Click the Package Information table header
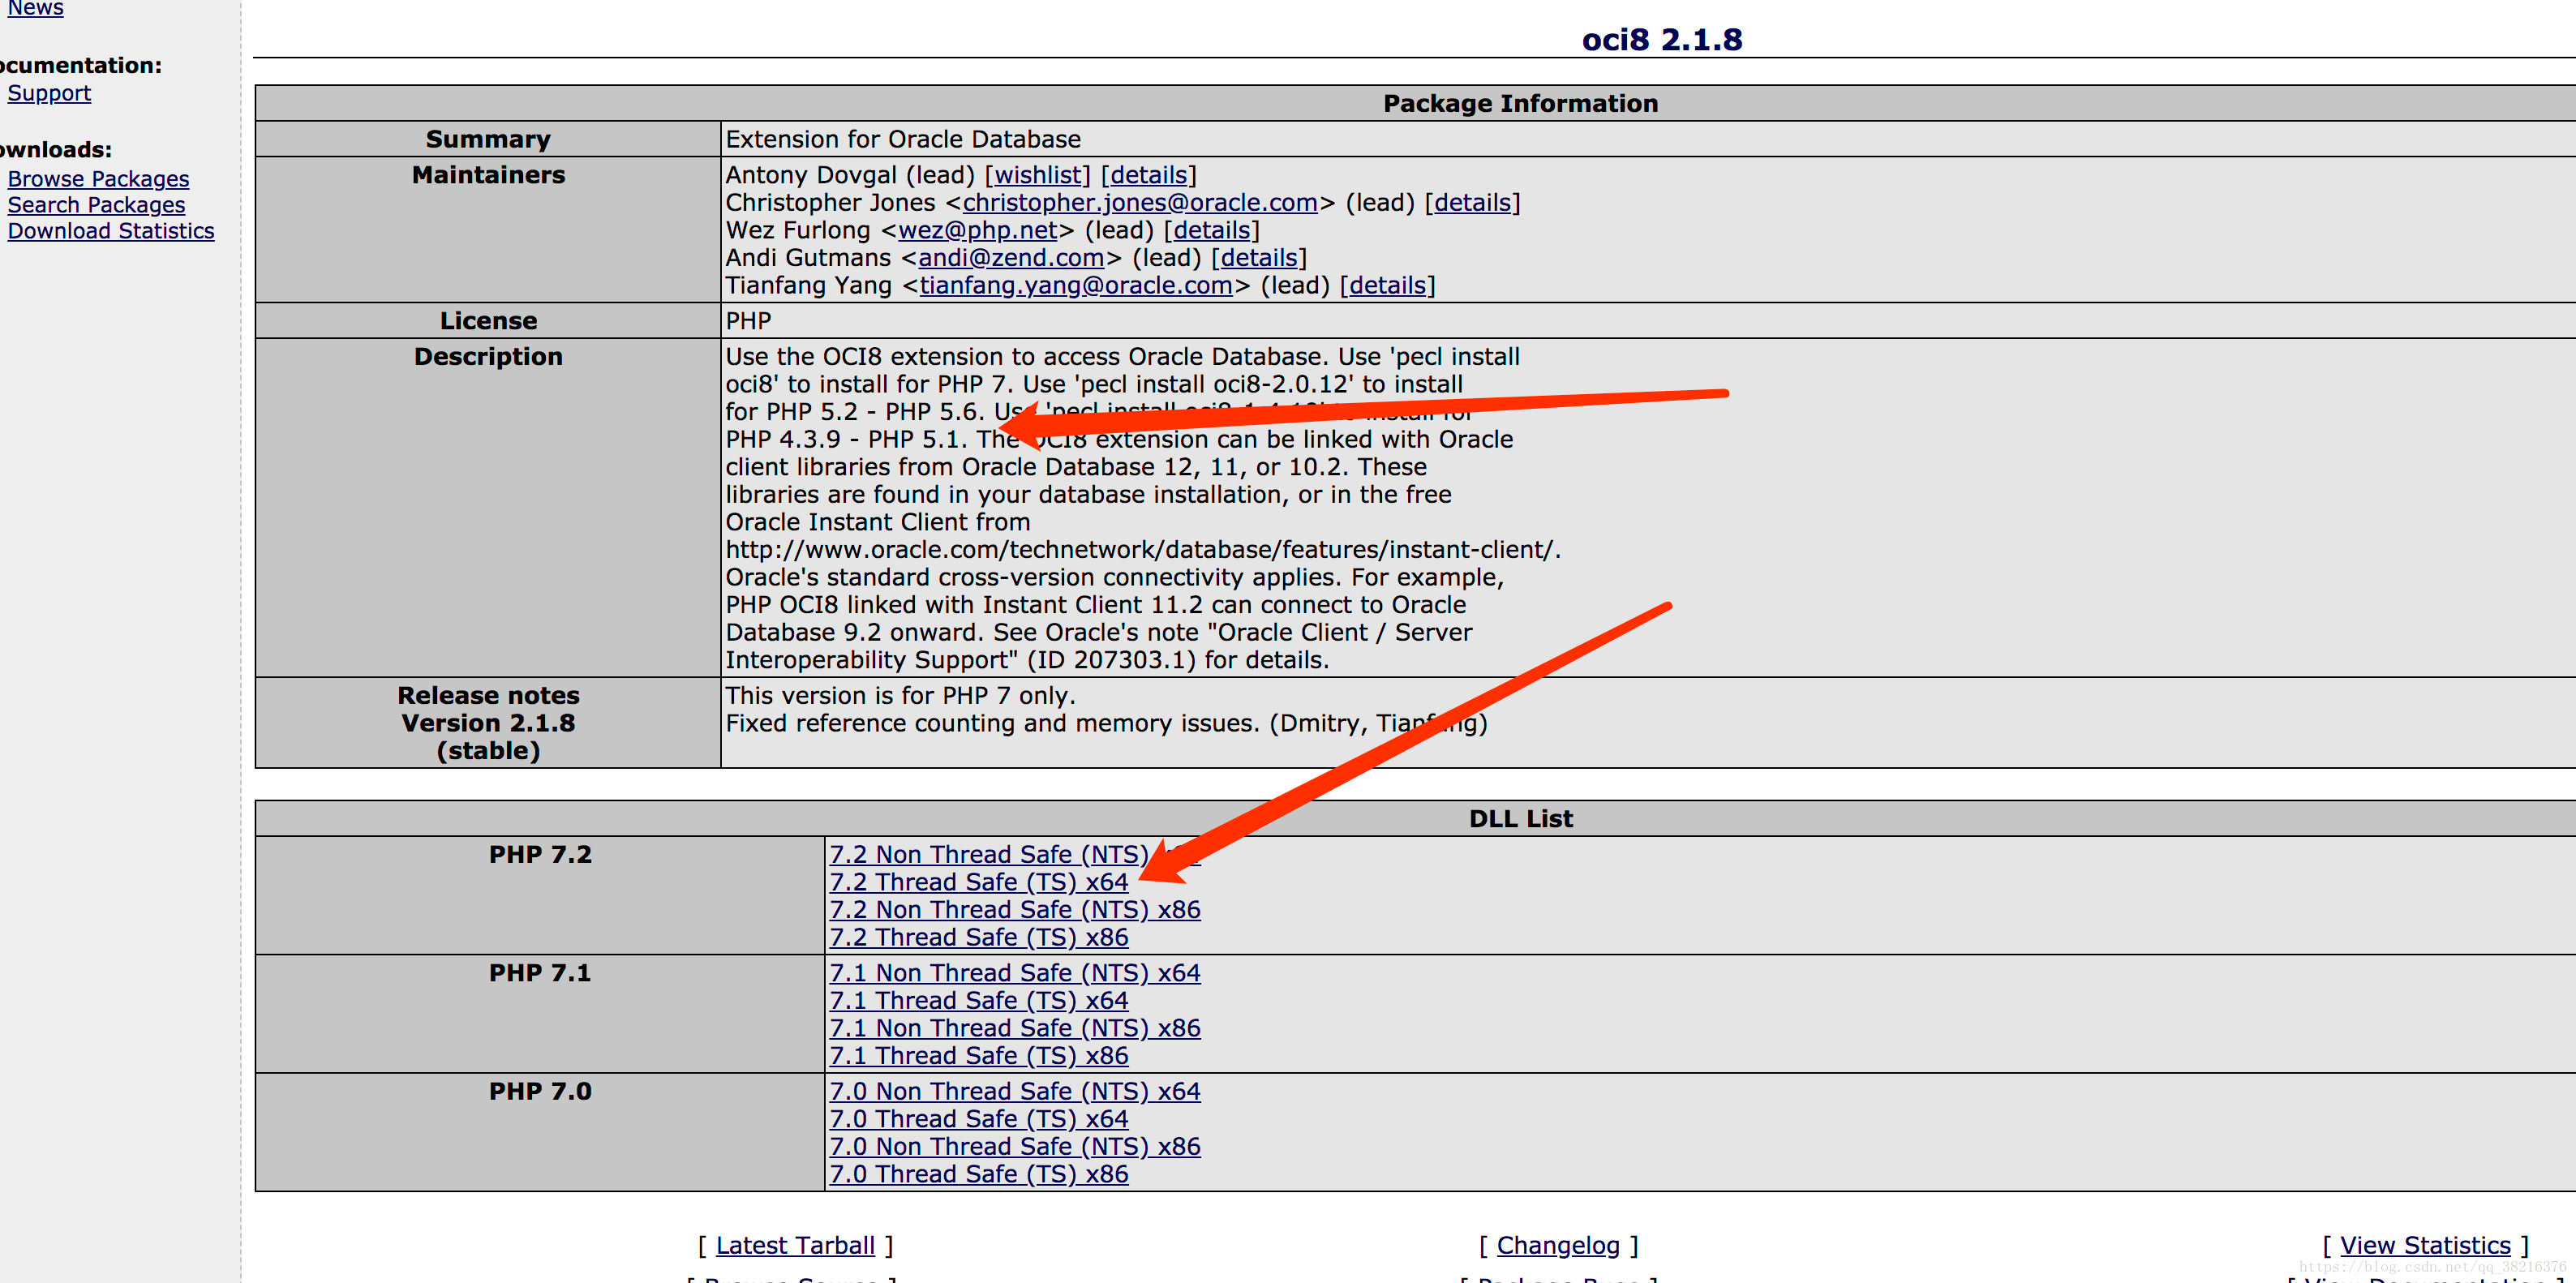This screenshot has width=2576, height=1283. pyautogui.click(x=1520, y=104)
